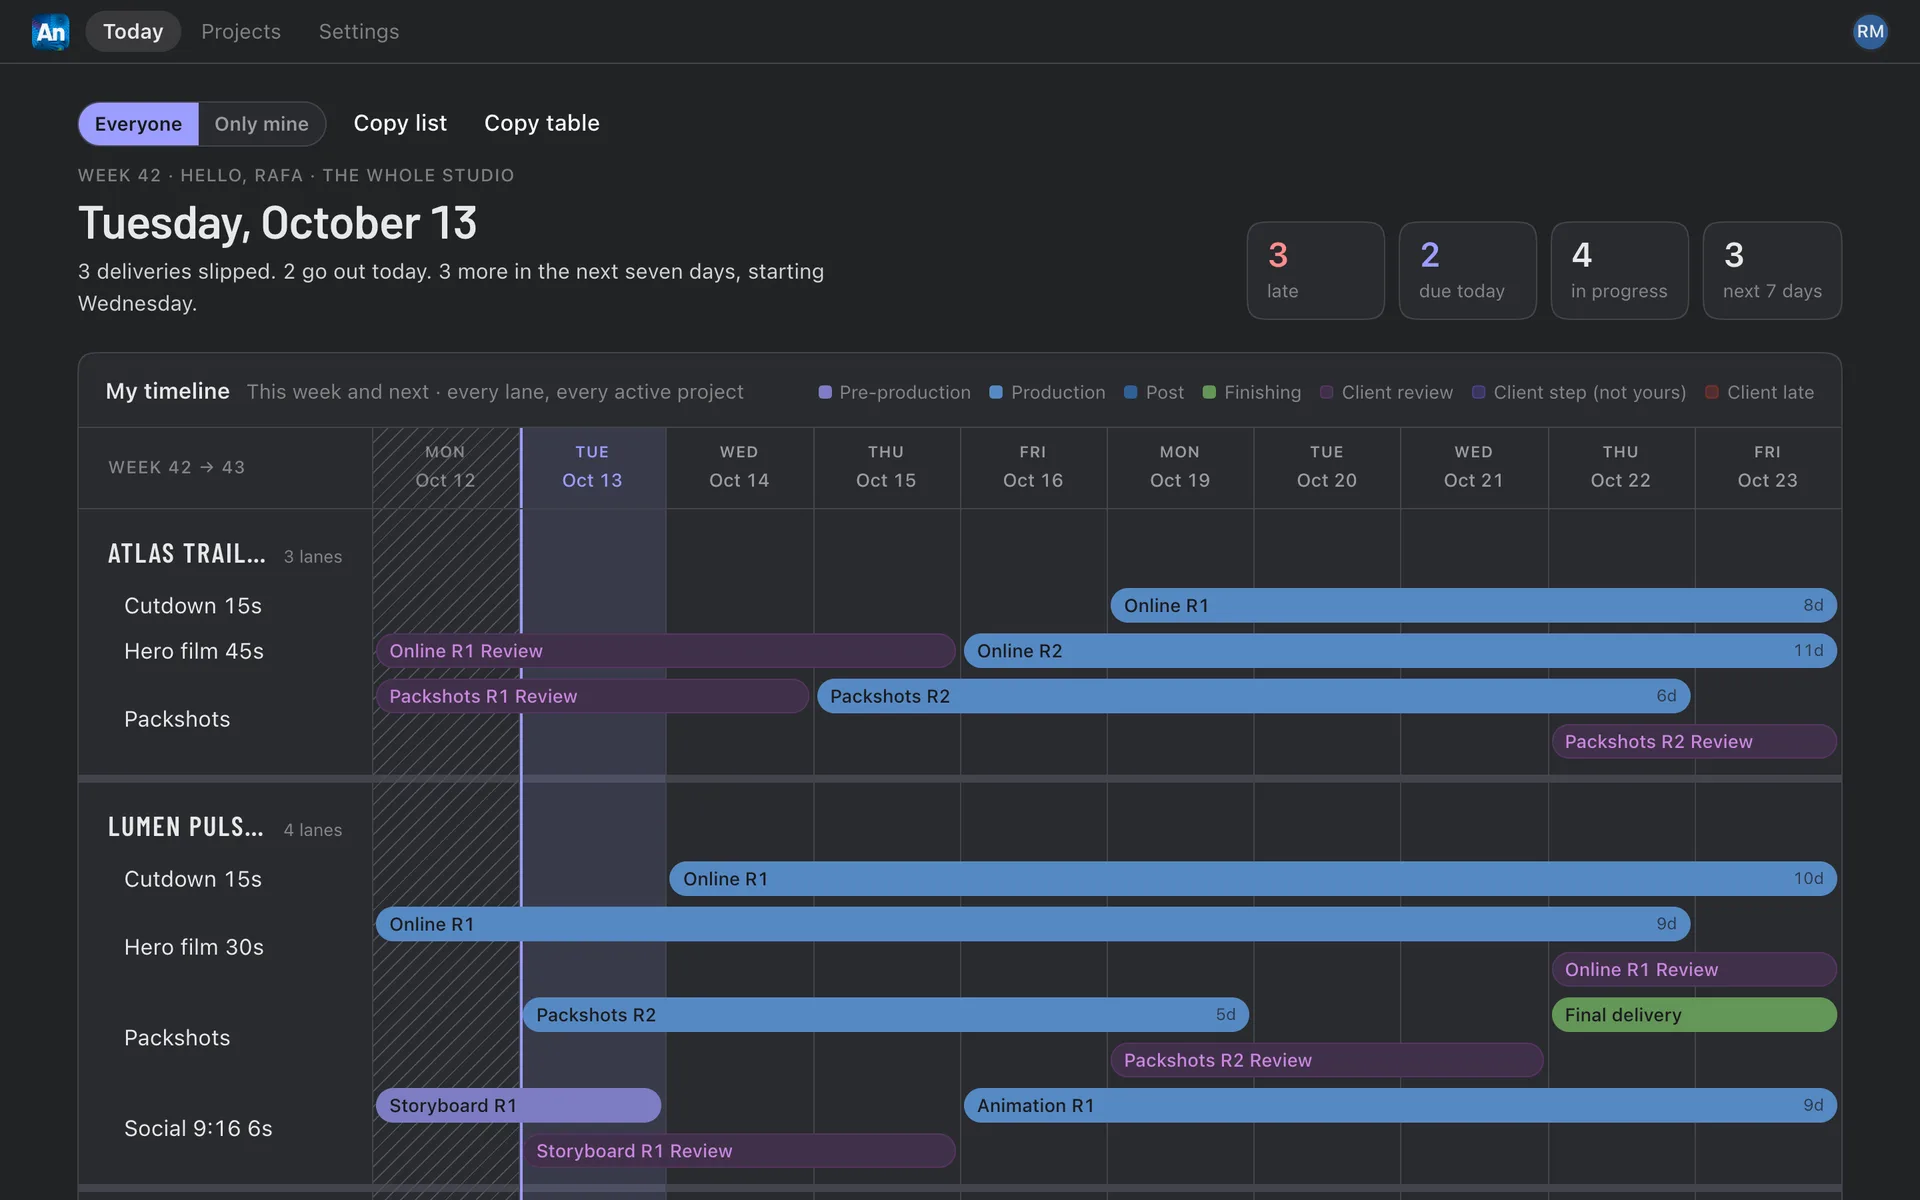Click the Copy list button
The image size is (1920, 1200).
click(400, 123)
